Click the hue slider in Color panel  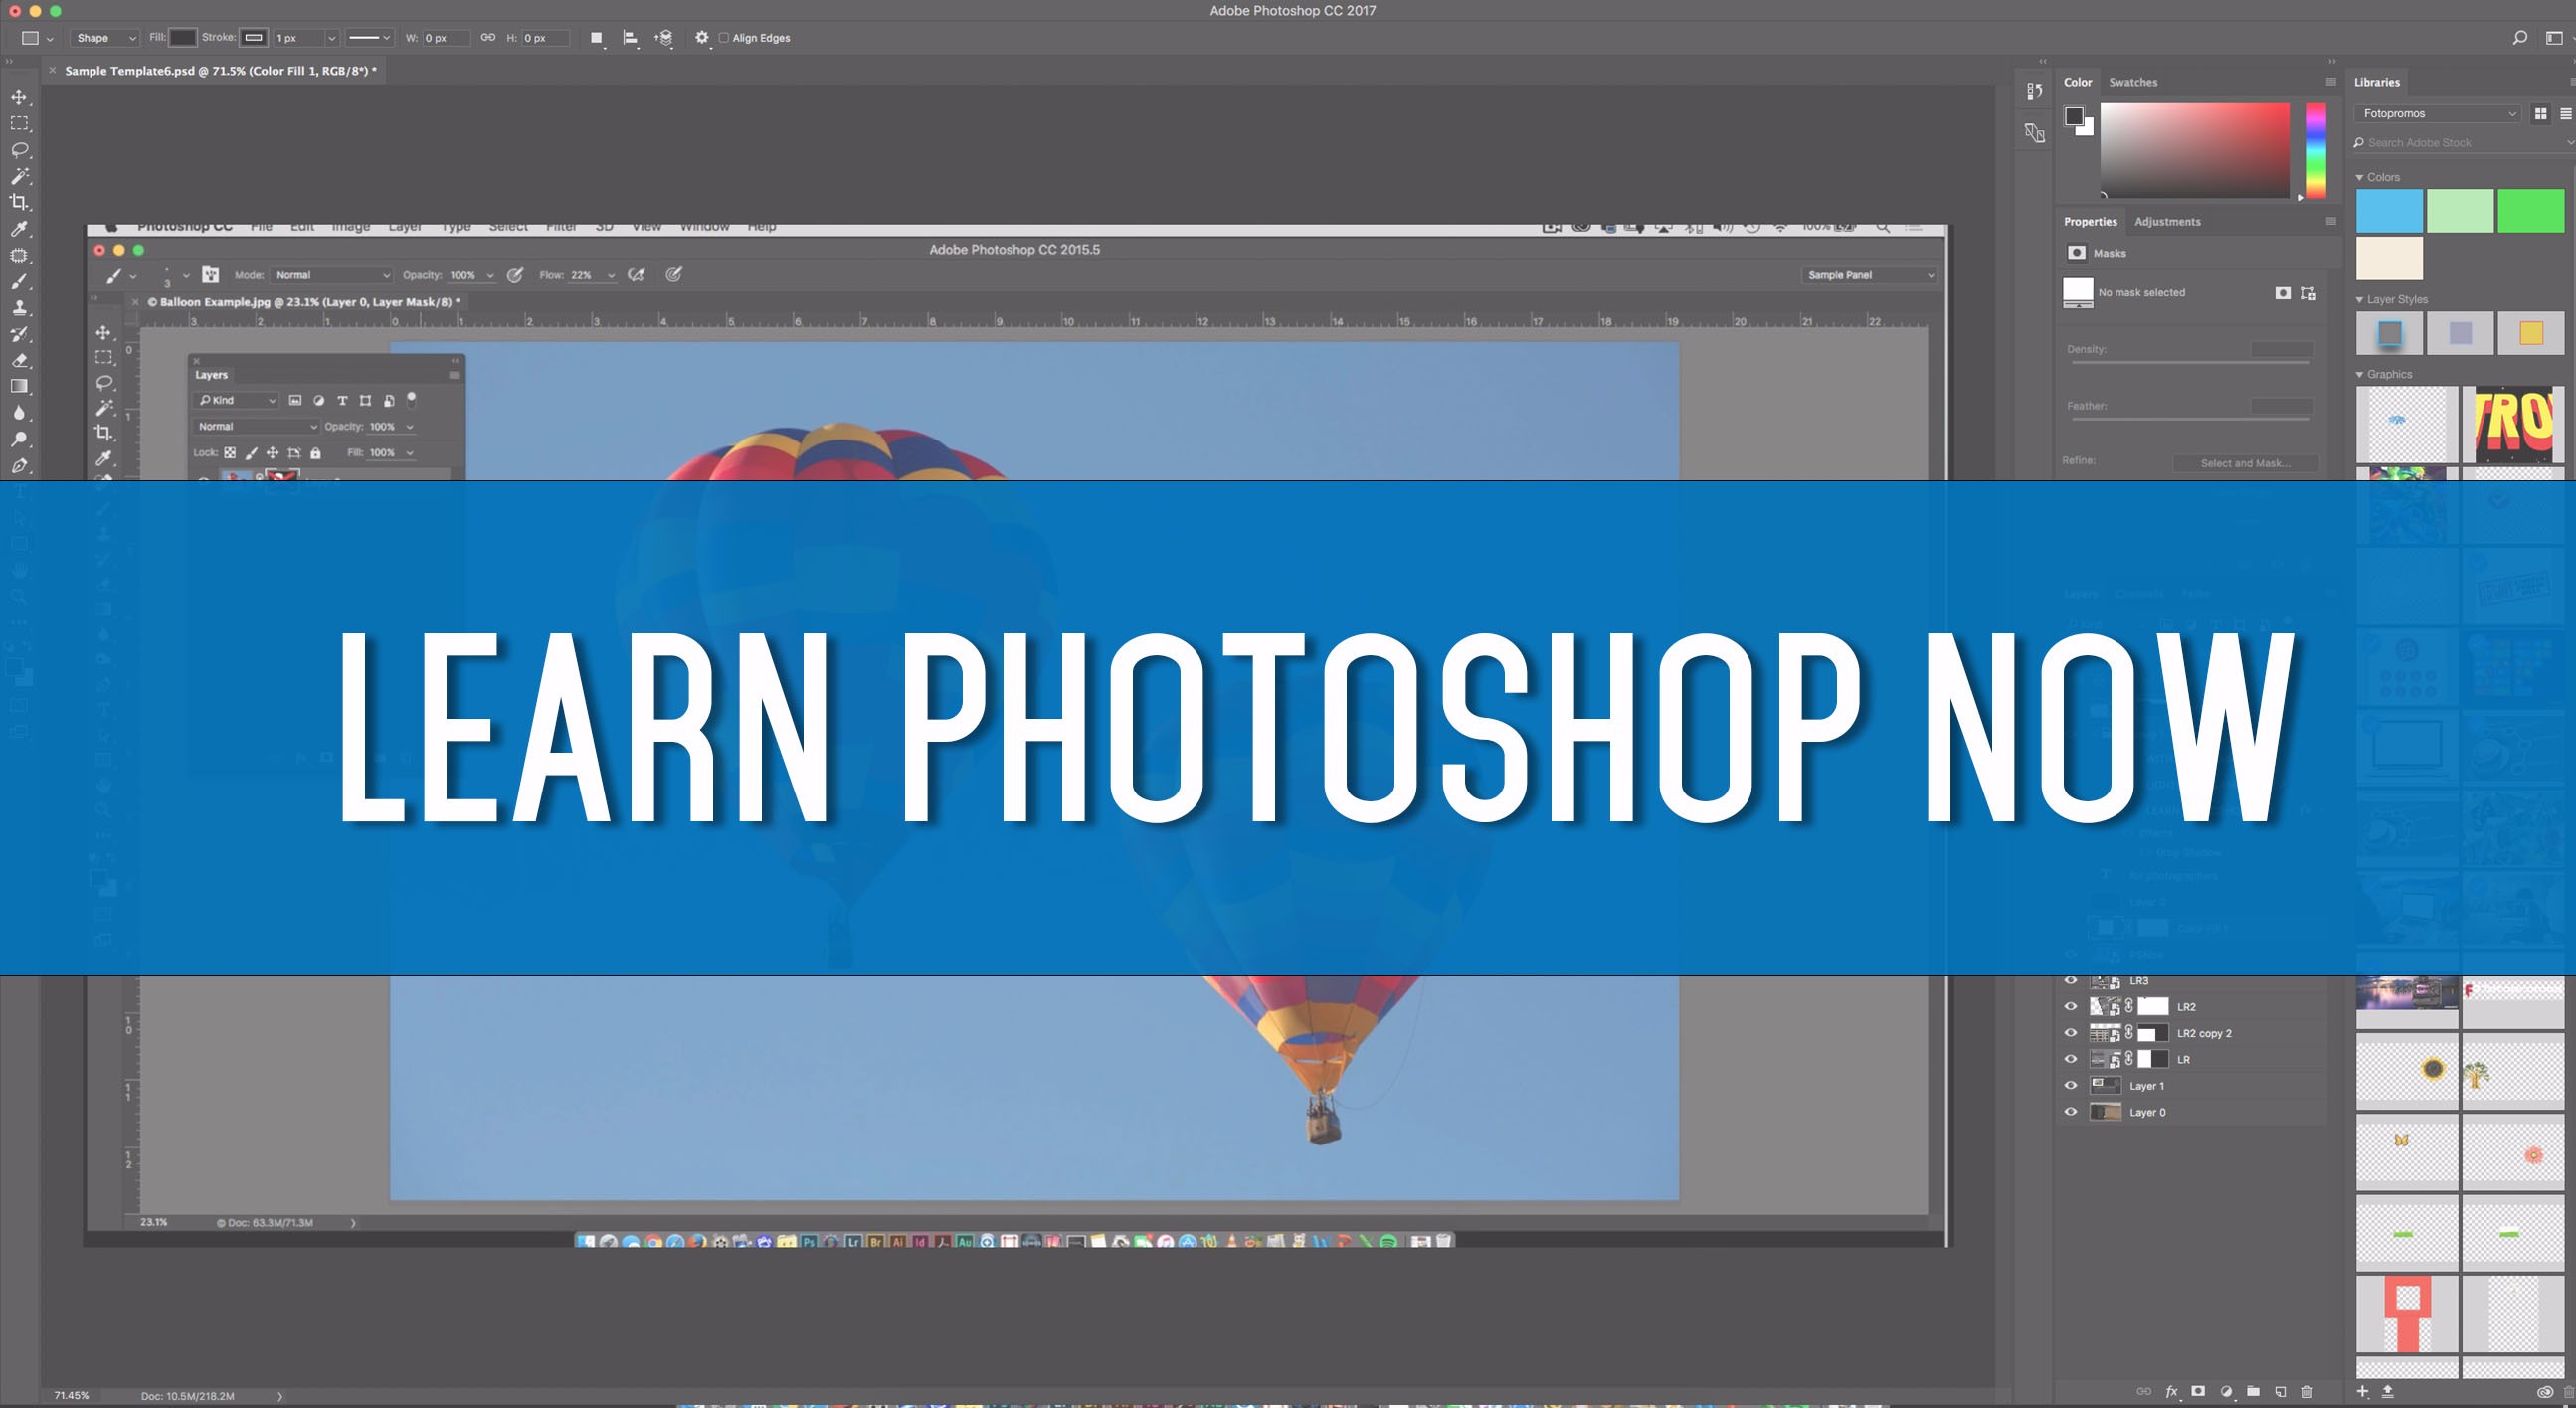(2316, 150)
